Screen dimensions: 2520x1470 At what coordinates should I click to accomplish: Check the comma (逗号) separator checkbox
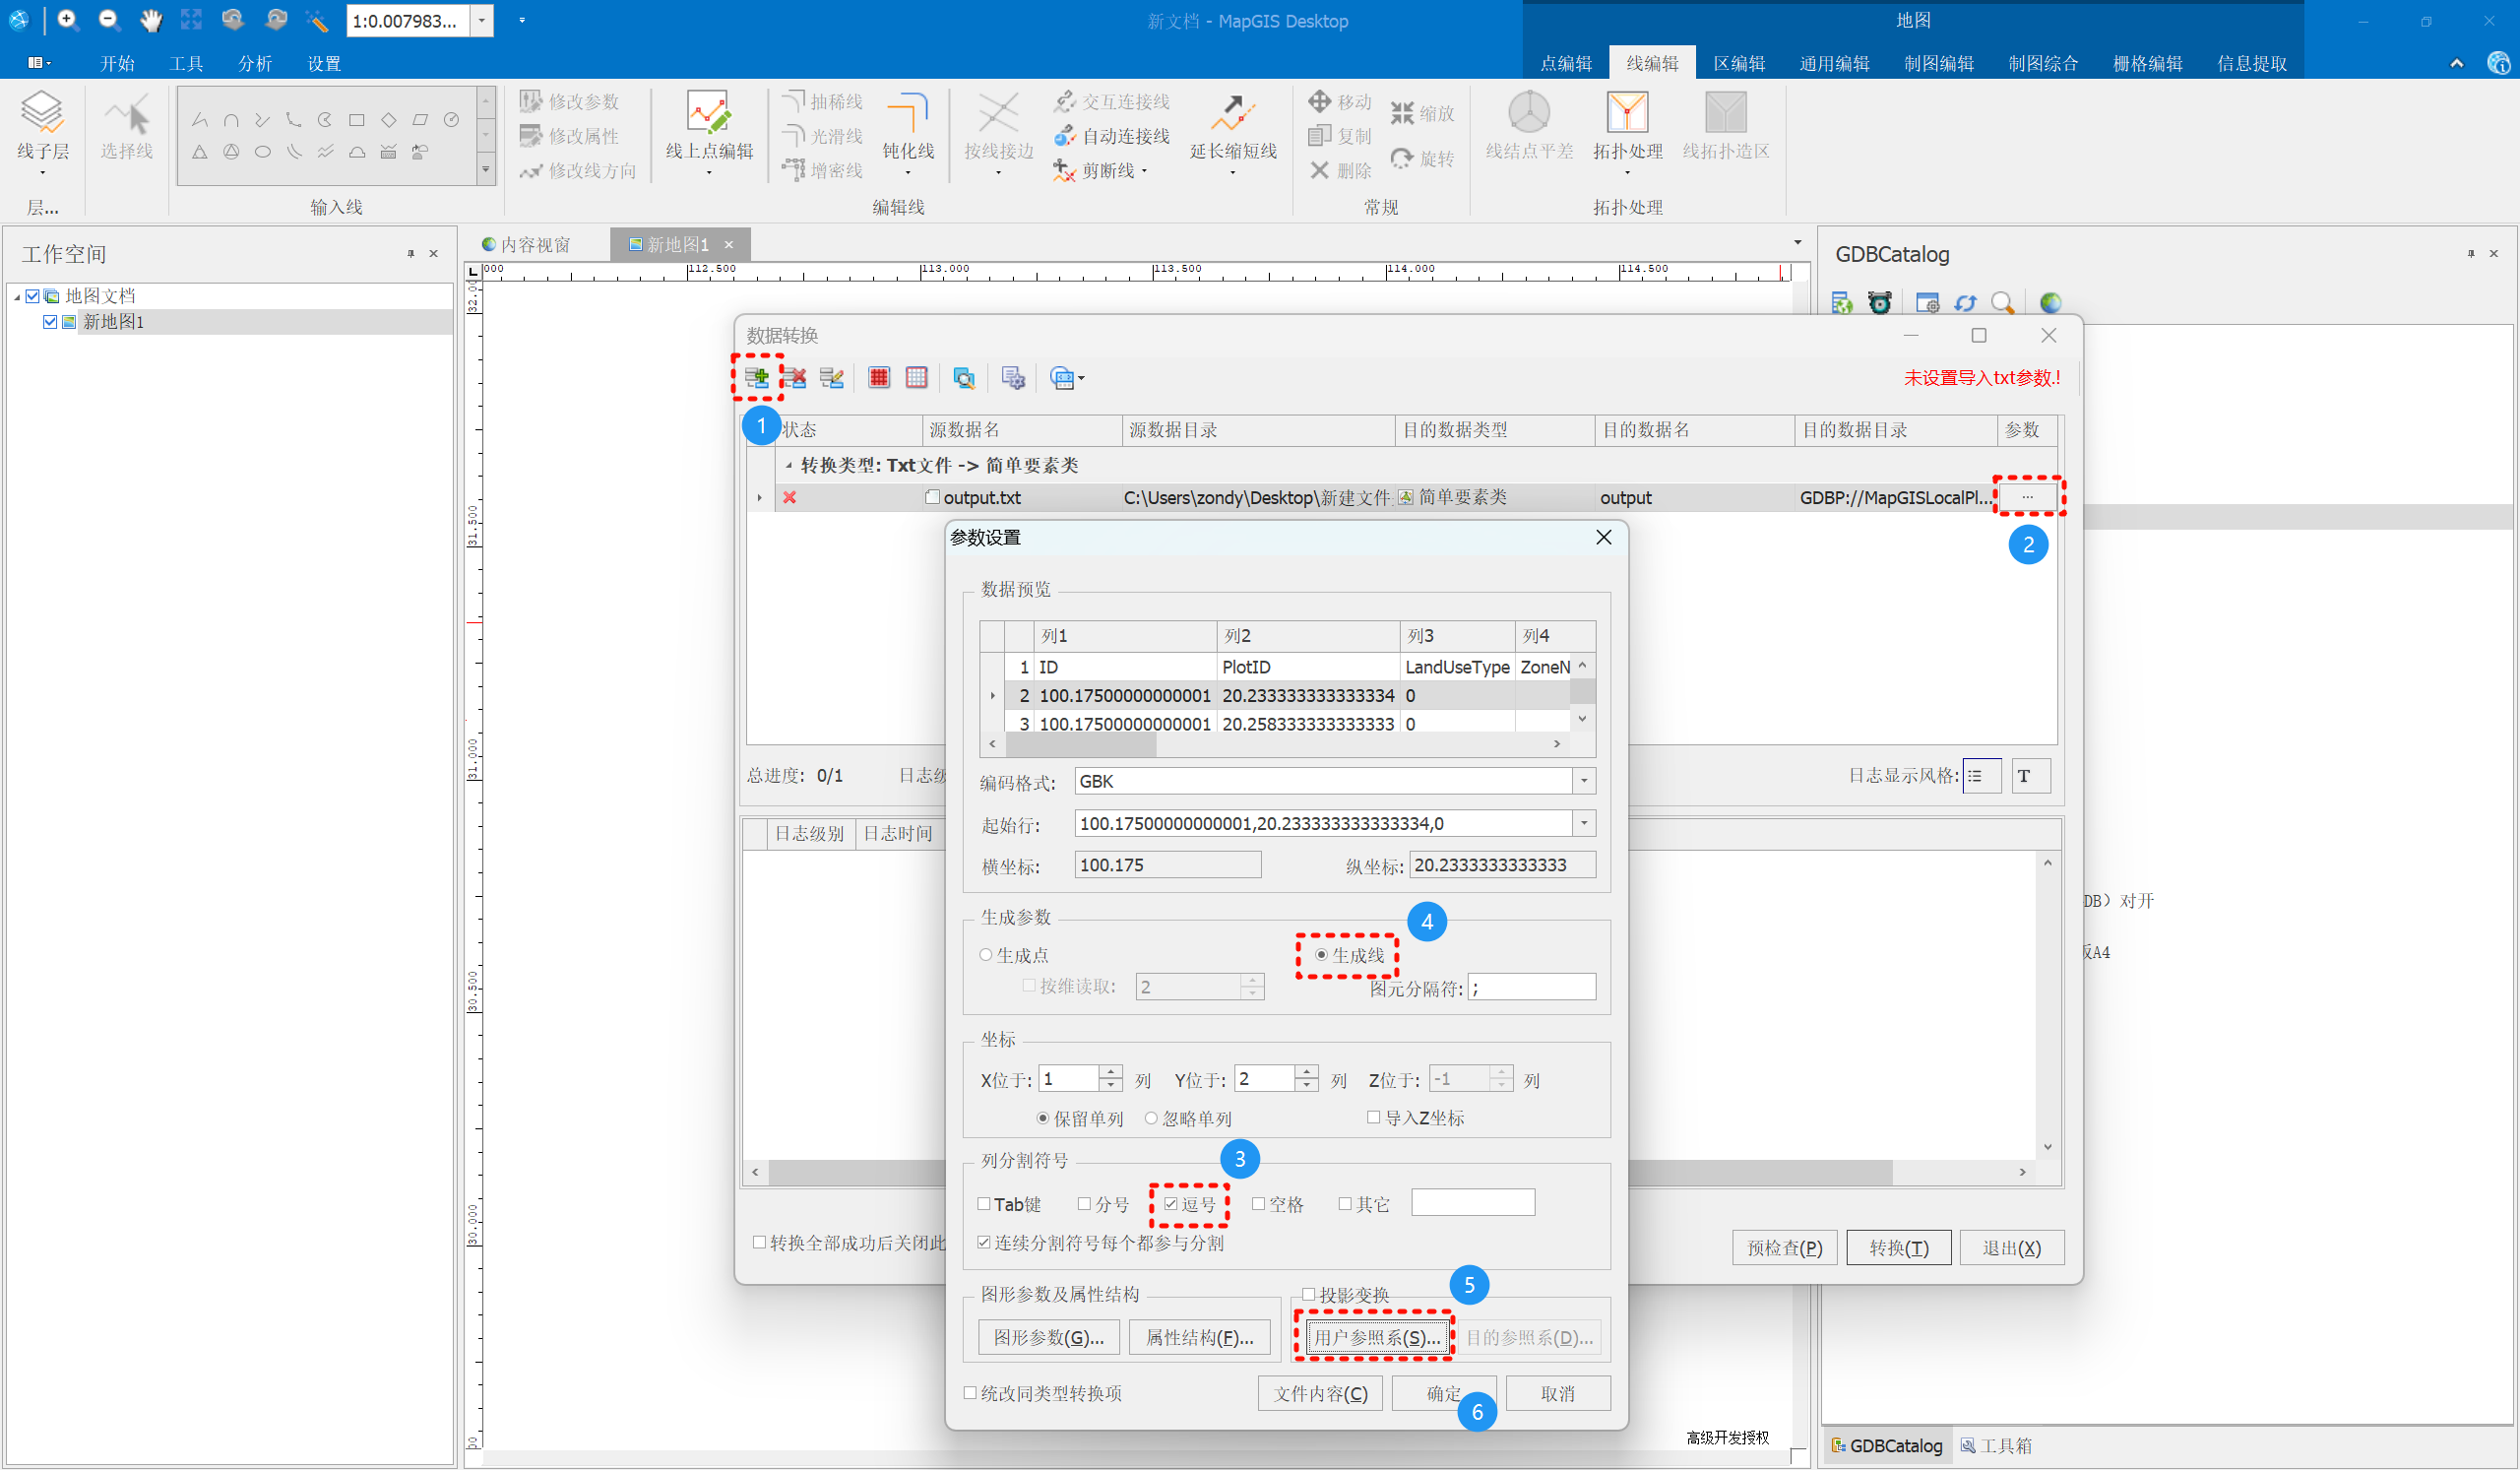coord(1171,1204)
